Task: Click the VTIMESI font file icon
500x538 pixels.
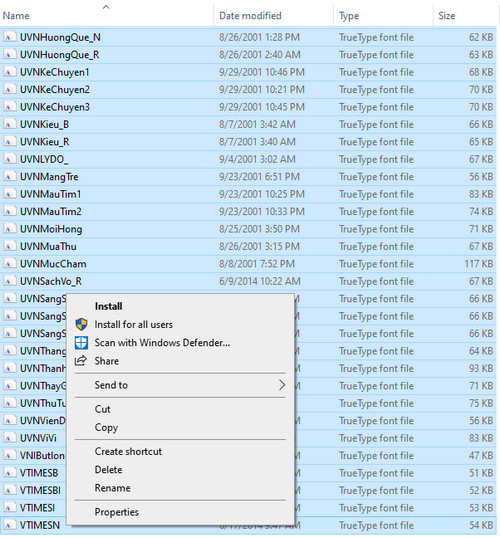Action: click(10, 508)
